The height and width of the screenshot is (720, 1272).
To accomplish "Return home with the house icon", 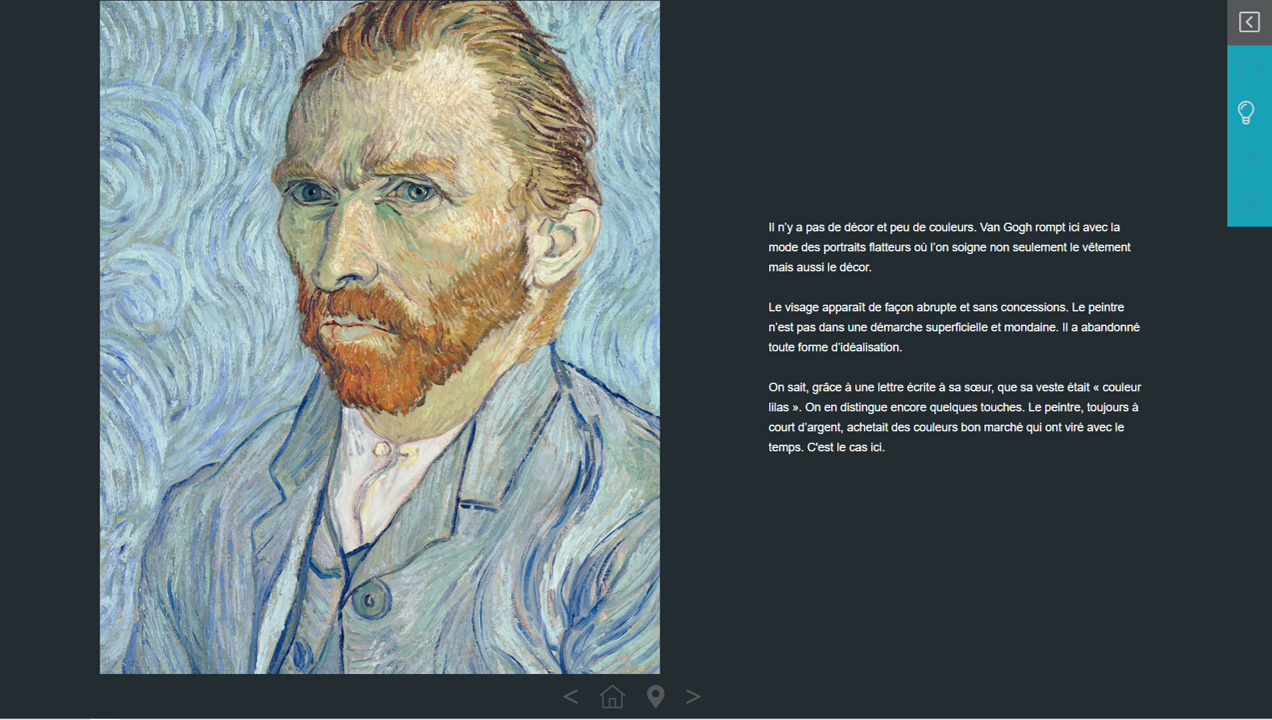I will [612, 696].
